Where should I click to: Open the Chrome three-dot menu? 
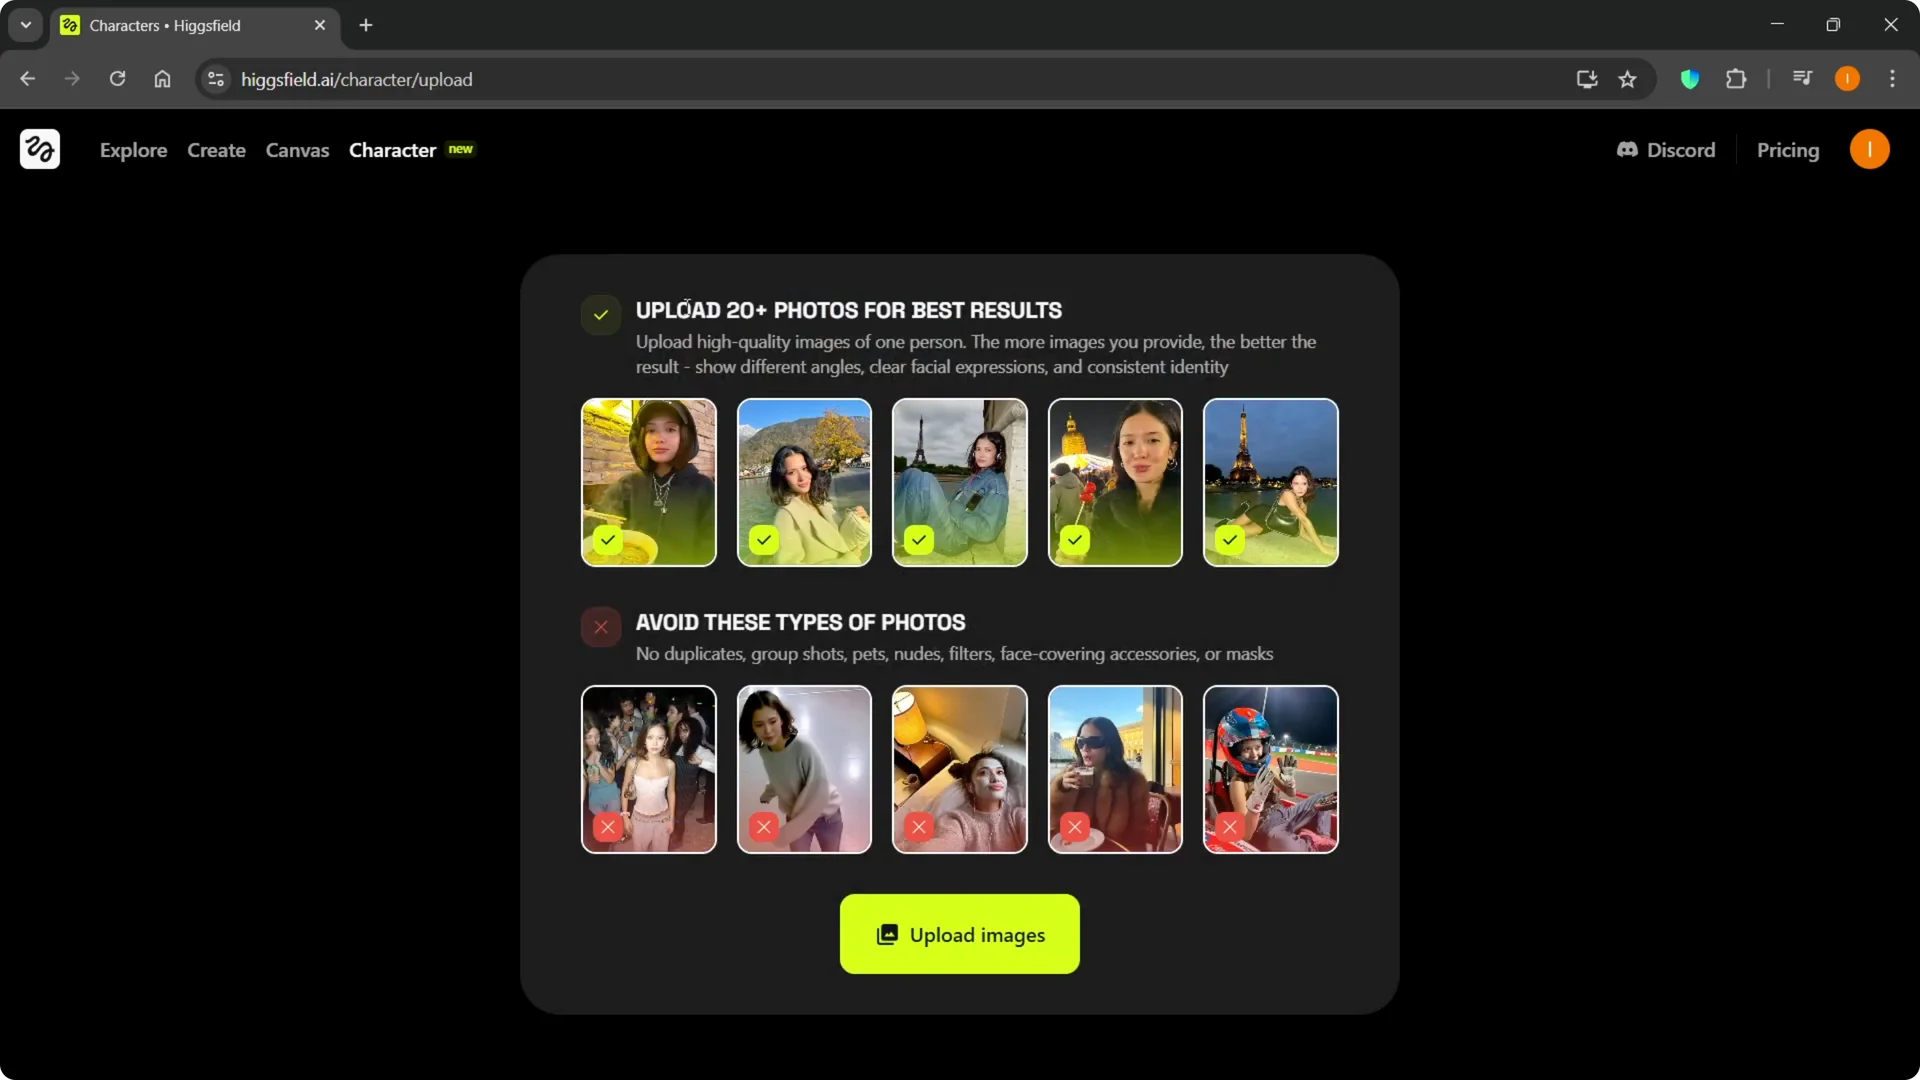(1892, 79)
